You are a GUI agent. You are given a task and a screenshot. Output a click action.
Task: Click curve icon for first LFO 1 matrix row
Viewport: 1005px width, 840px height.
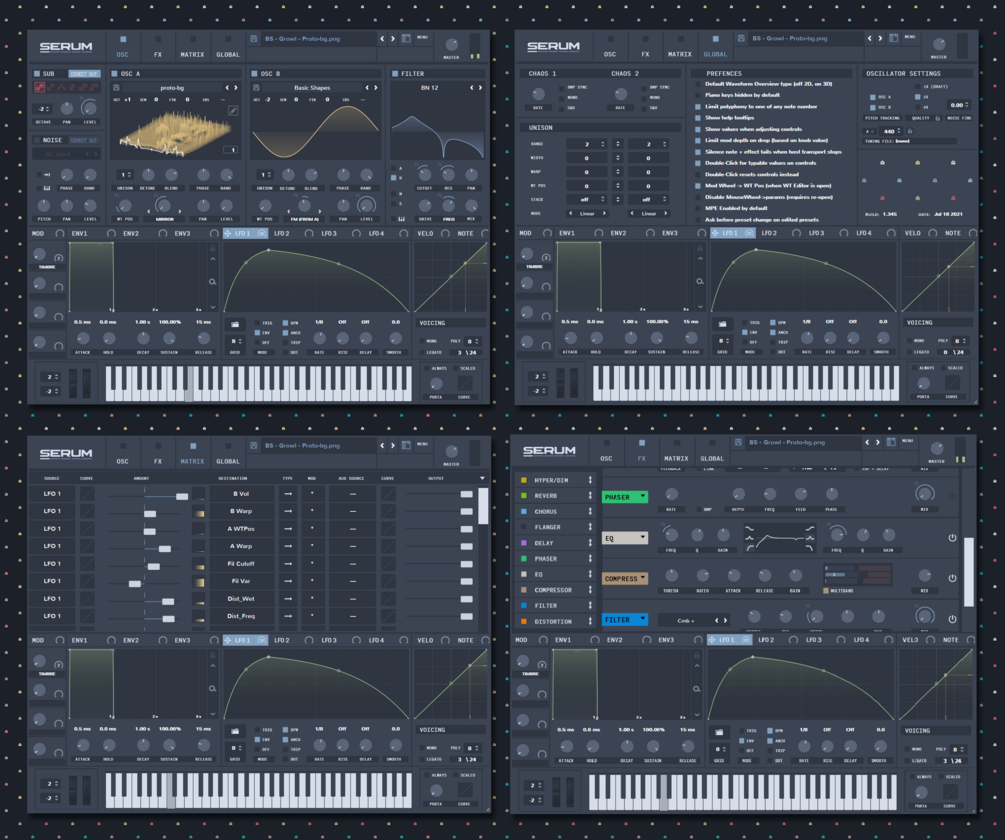click(x=87, y=493)
